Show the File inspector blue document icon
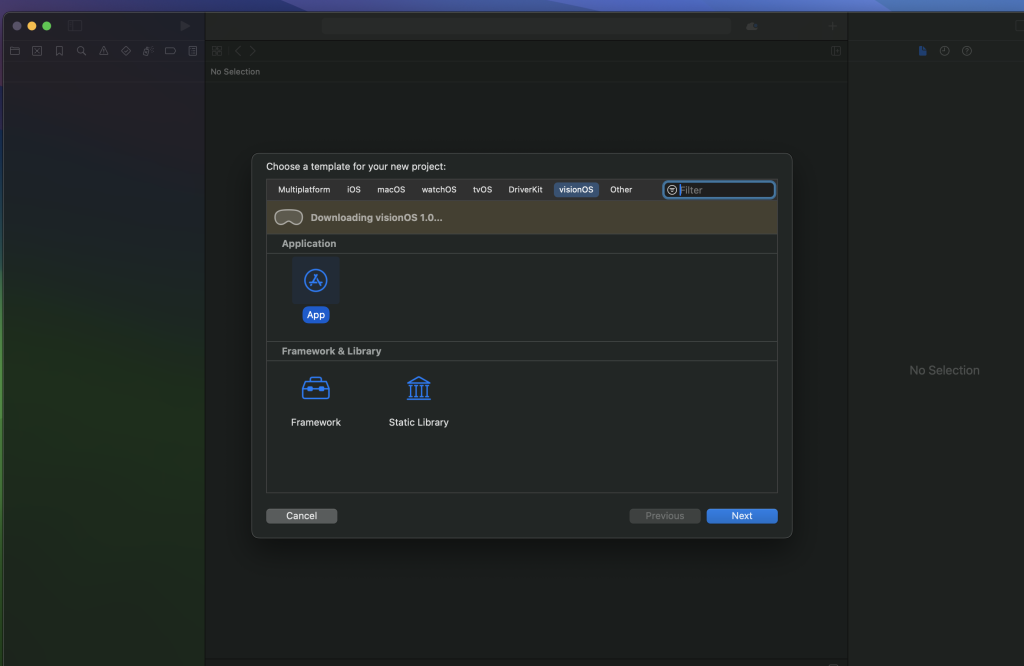 pyautogui.click(x=921, y=50)
